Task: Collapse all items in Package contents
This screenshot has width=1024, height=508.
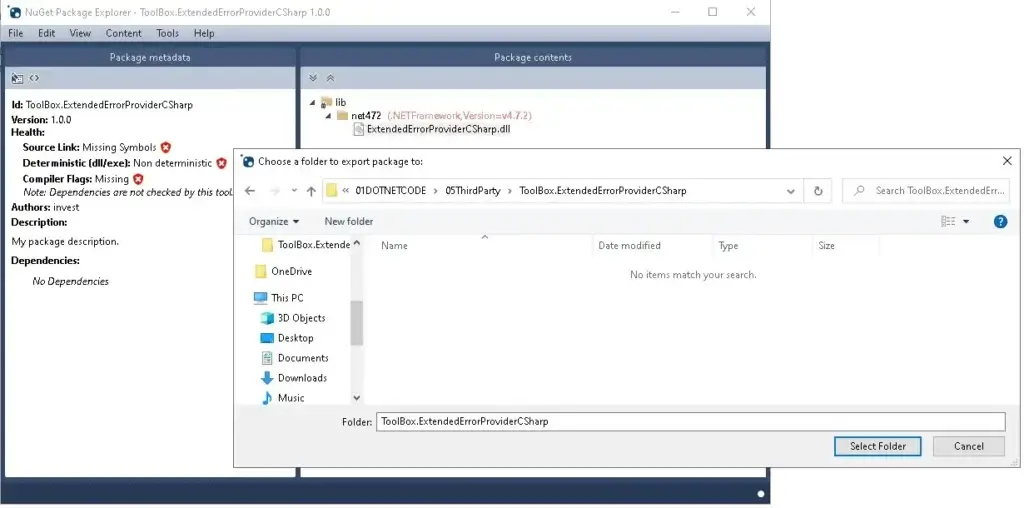Action: pos(330,78)
